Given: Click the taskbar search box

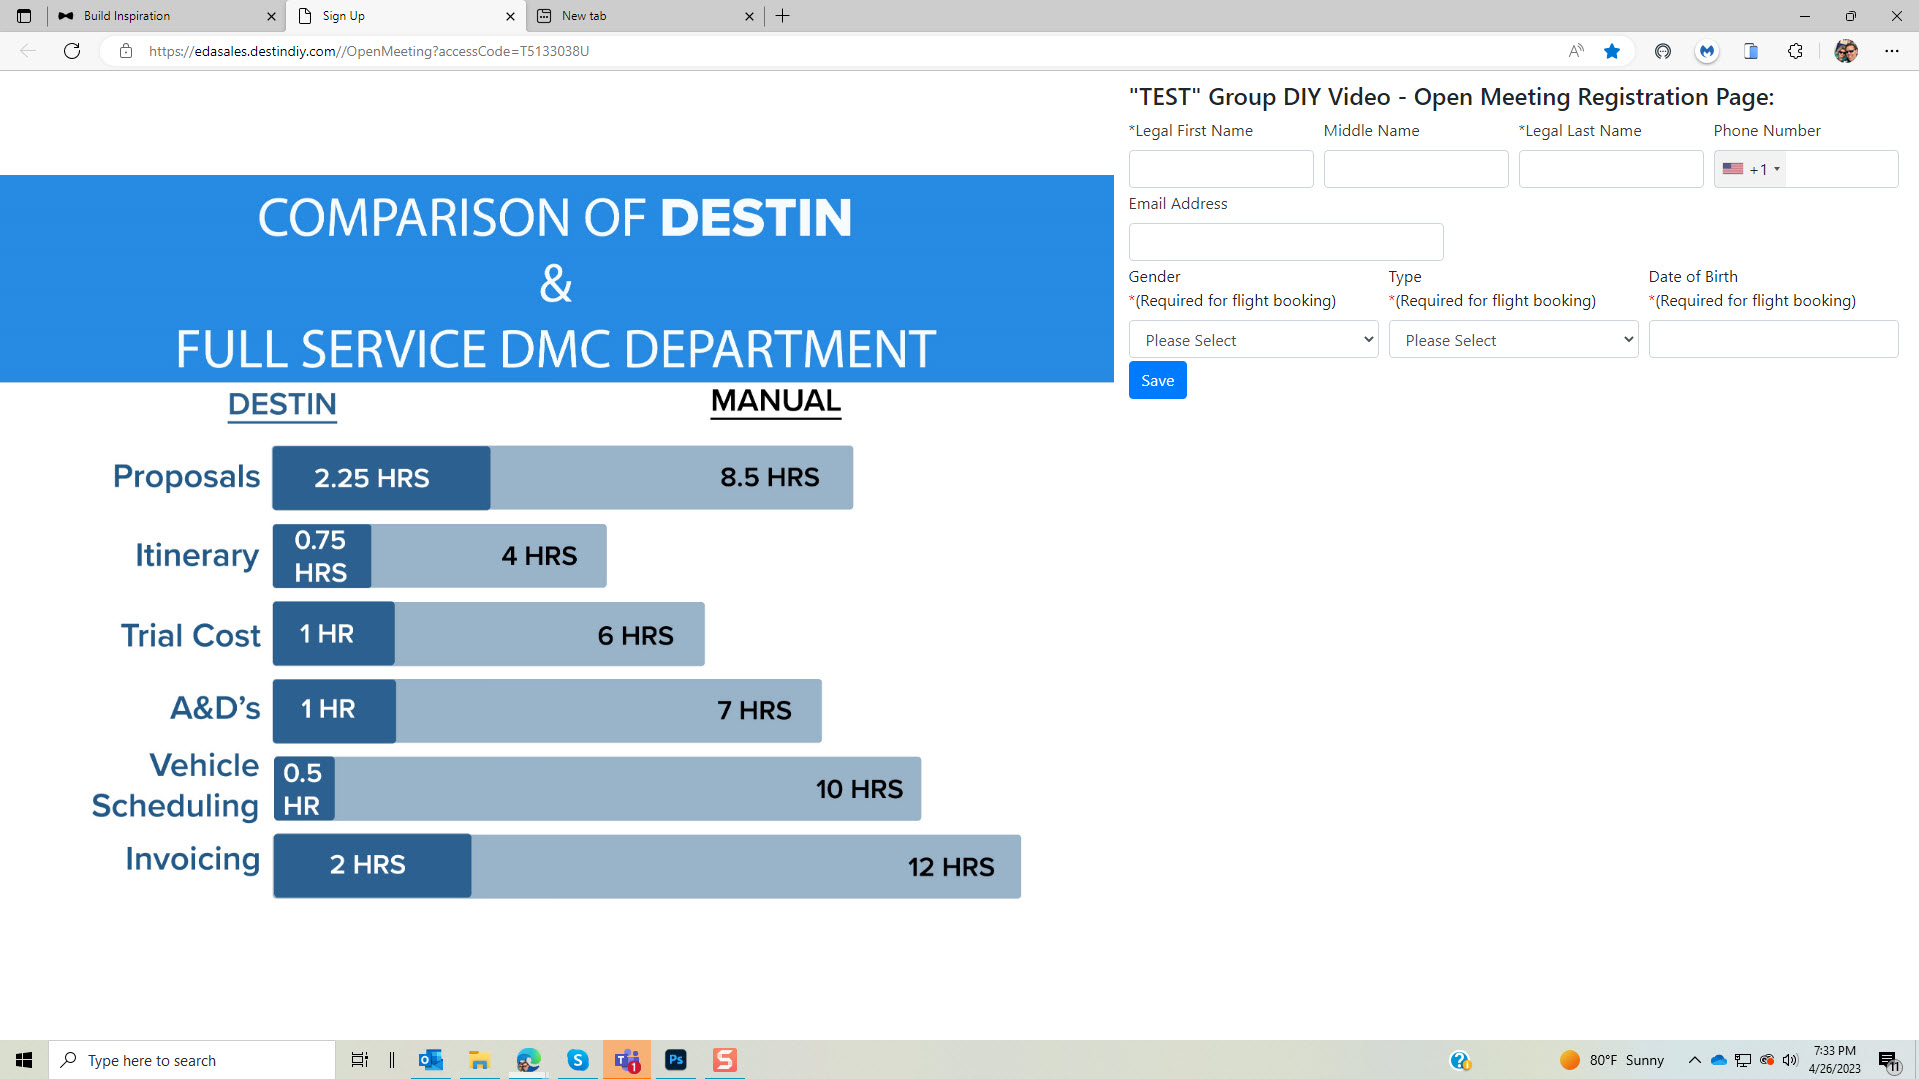Looking at the screenshot, I should tap(192, 1060).
